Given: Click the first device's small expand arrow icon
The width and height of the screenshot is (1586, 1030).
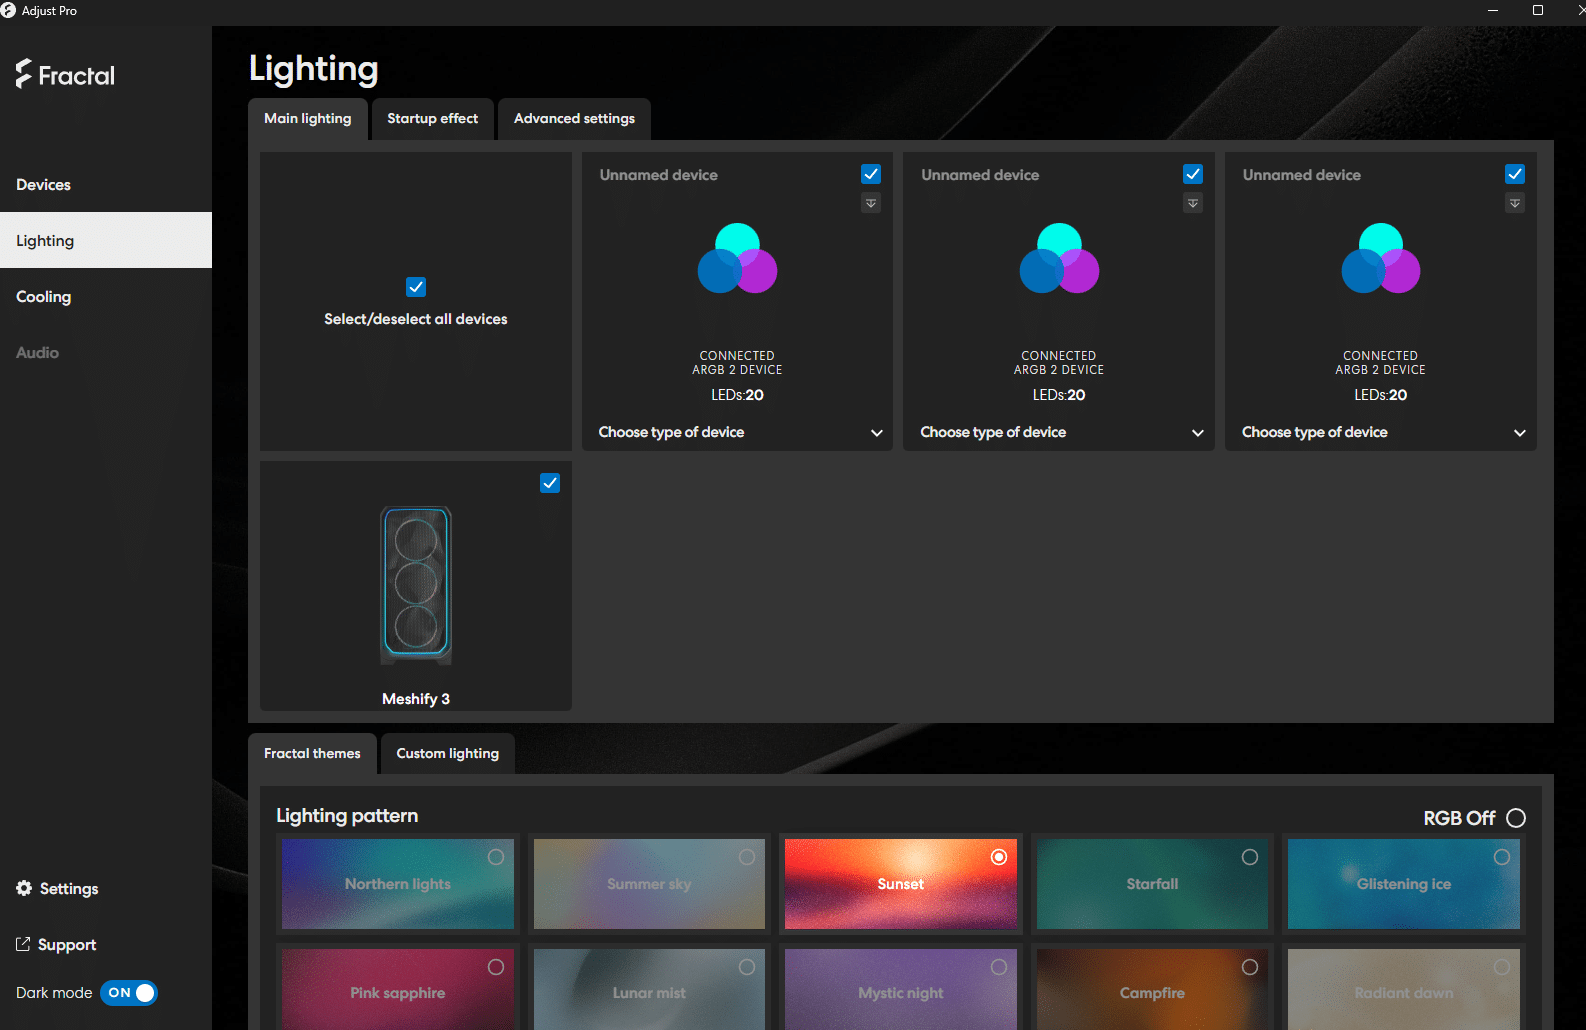Looking at the screenshot, I should point(871,203).
